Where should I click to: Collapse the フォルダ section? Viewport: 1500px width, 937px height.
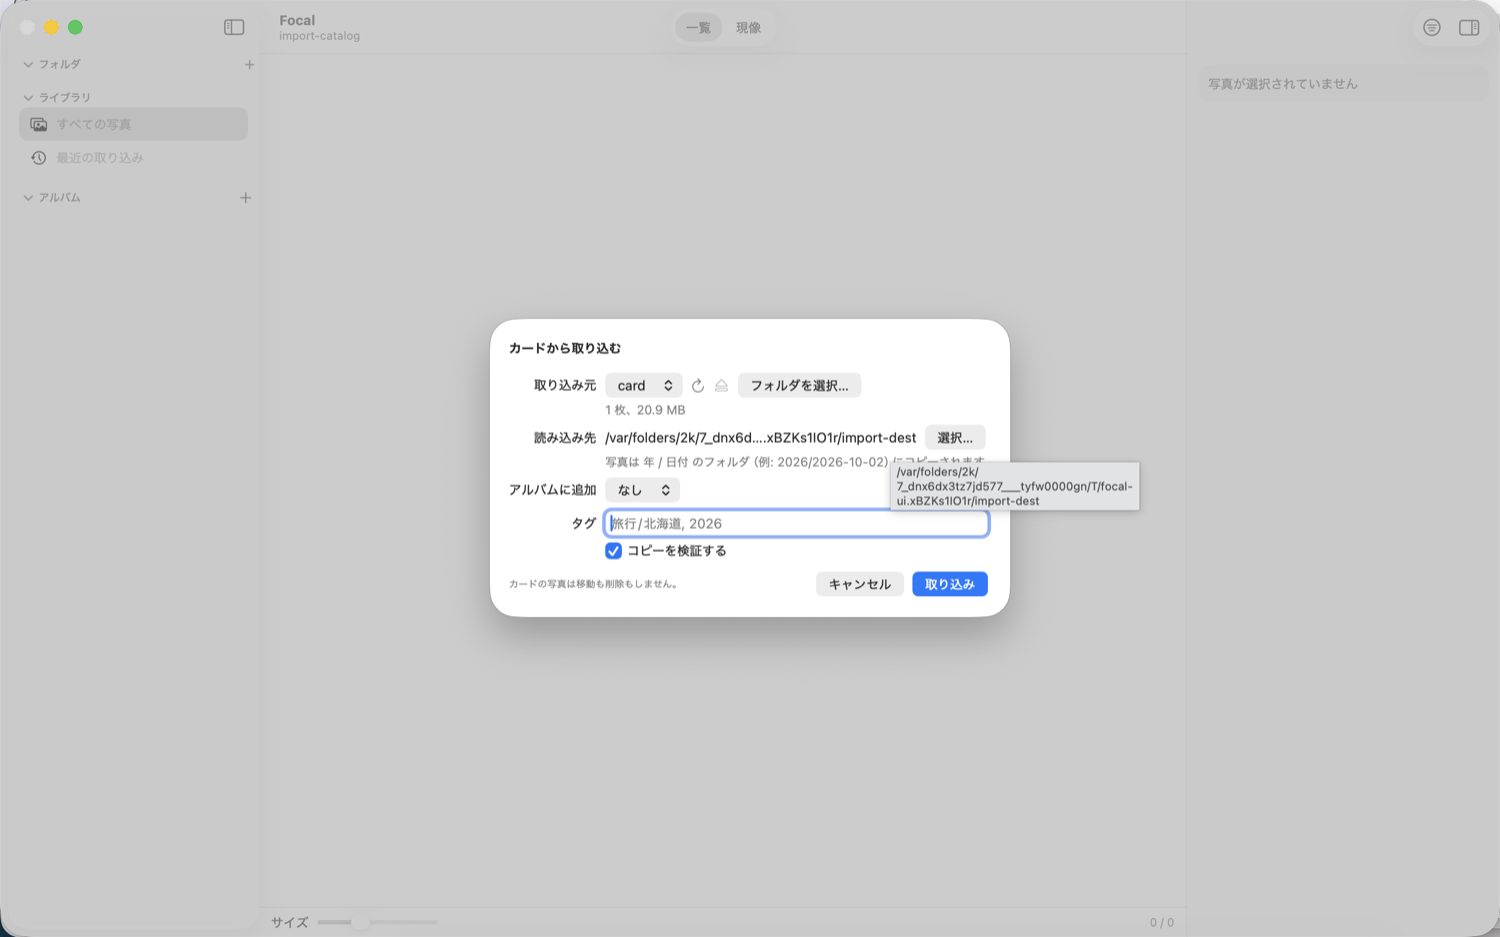28,65
